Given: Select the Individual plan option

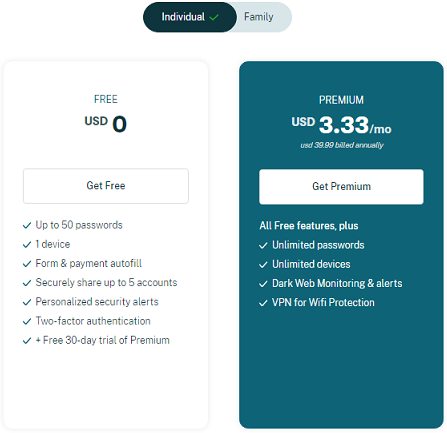Looking at the screenshot, I should pyautogui.click(x=190, y=17).
